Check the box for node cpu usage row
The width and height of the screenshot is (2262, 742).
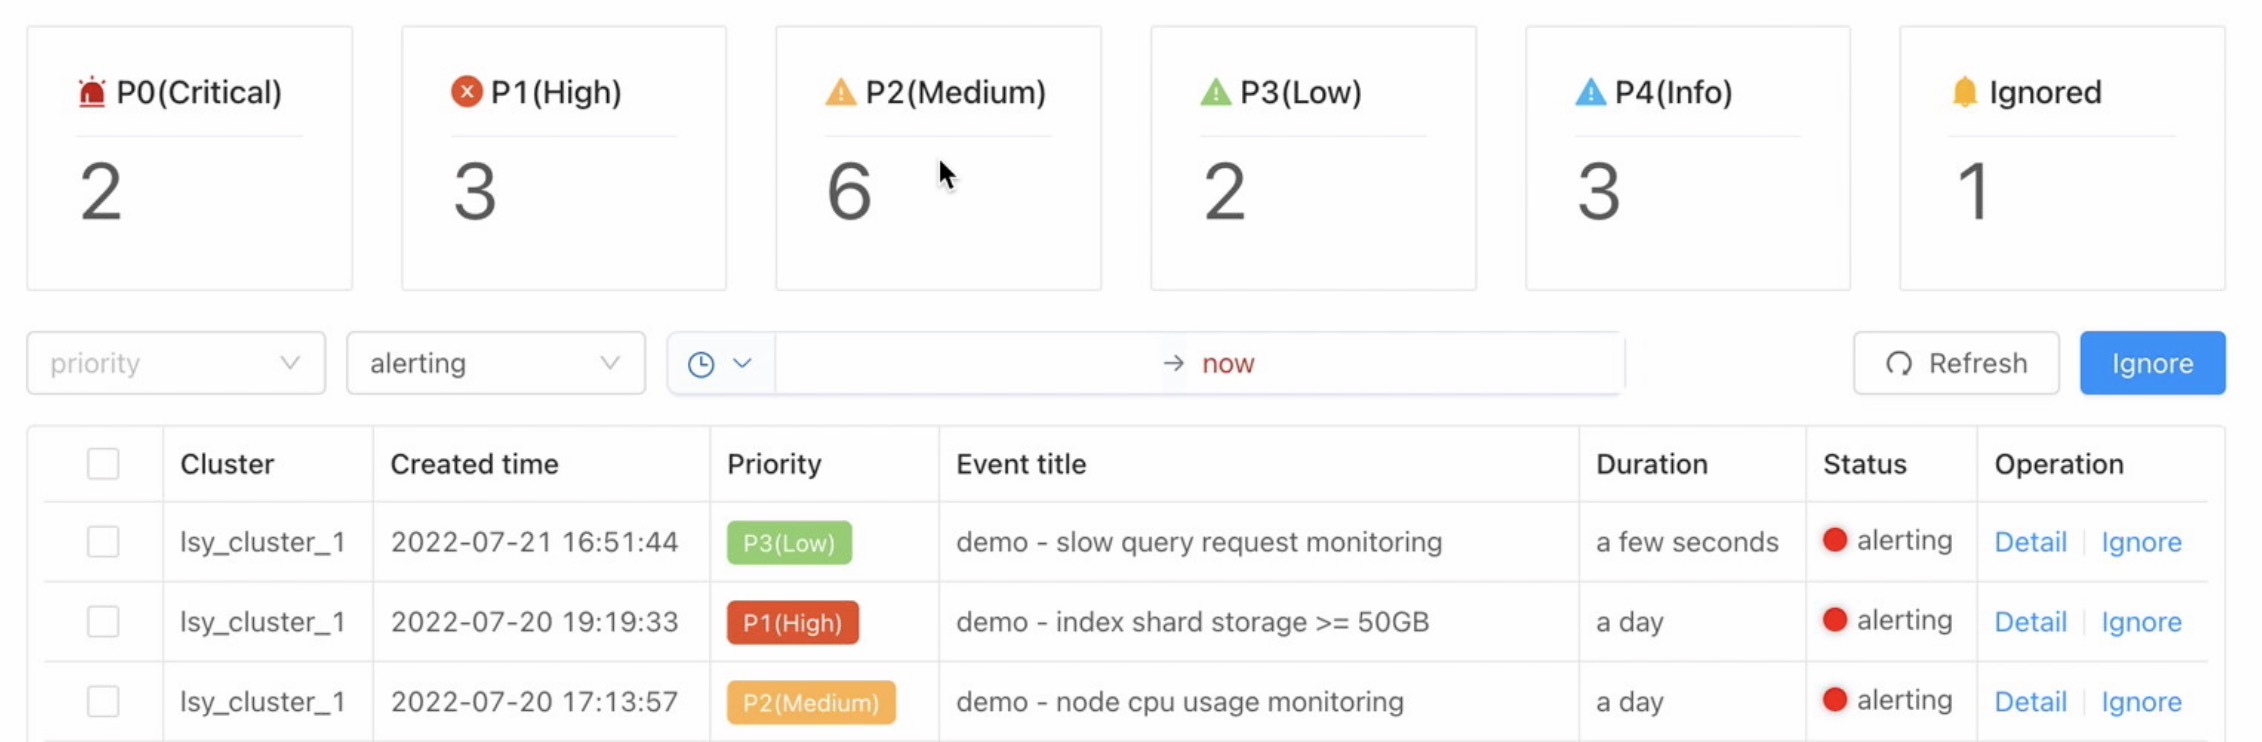click(x=103, y=702)
